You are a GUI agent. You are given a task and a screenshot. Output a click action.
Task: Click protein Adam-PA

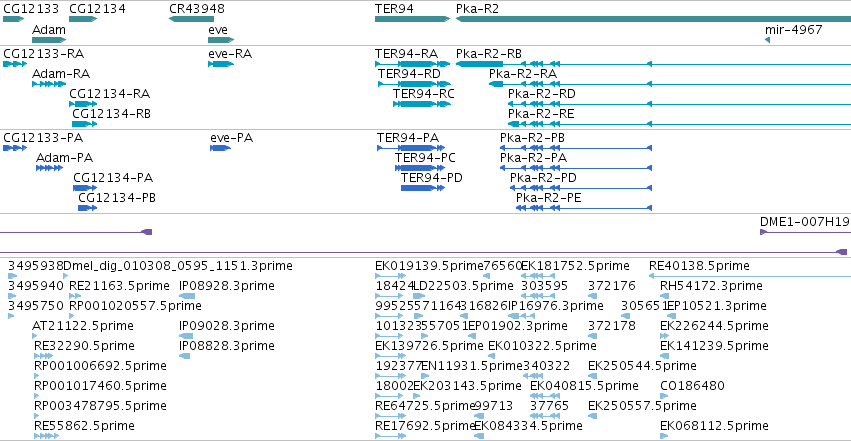pyautogui.click(x=65, y=158)
